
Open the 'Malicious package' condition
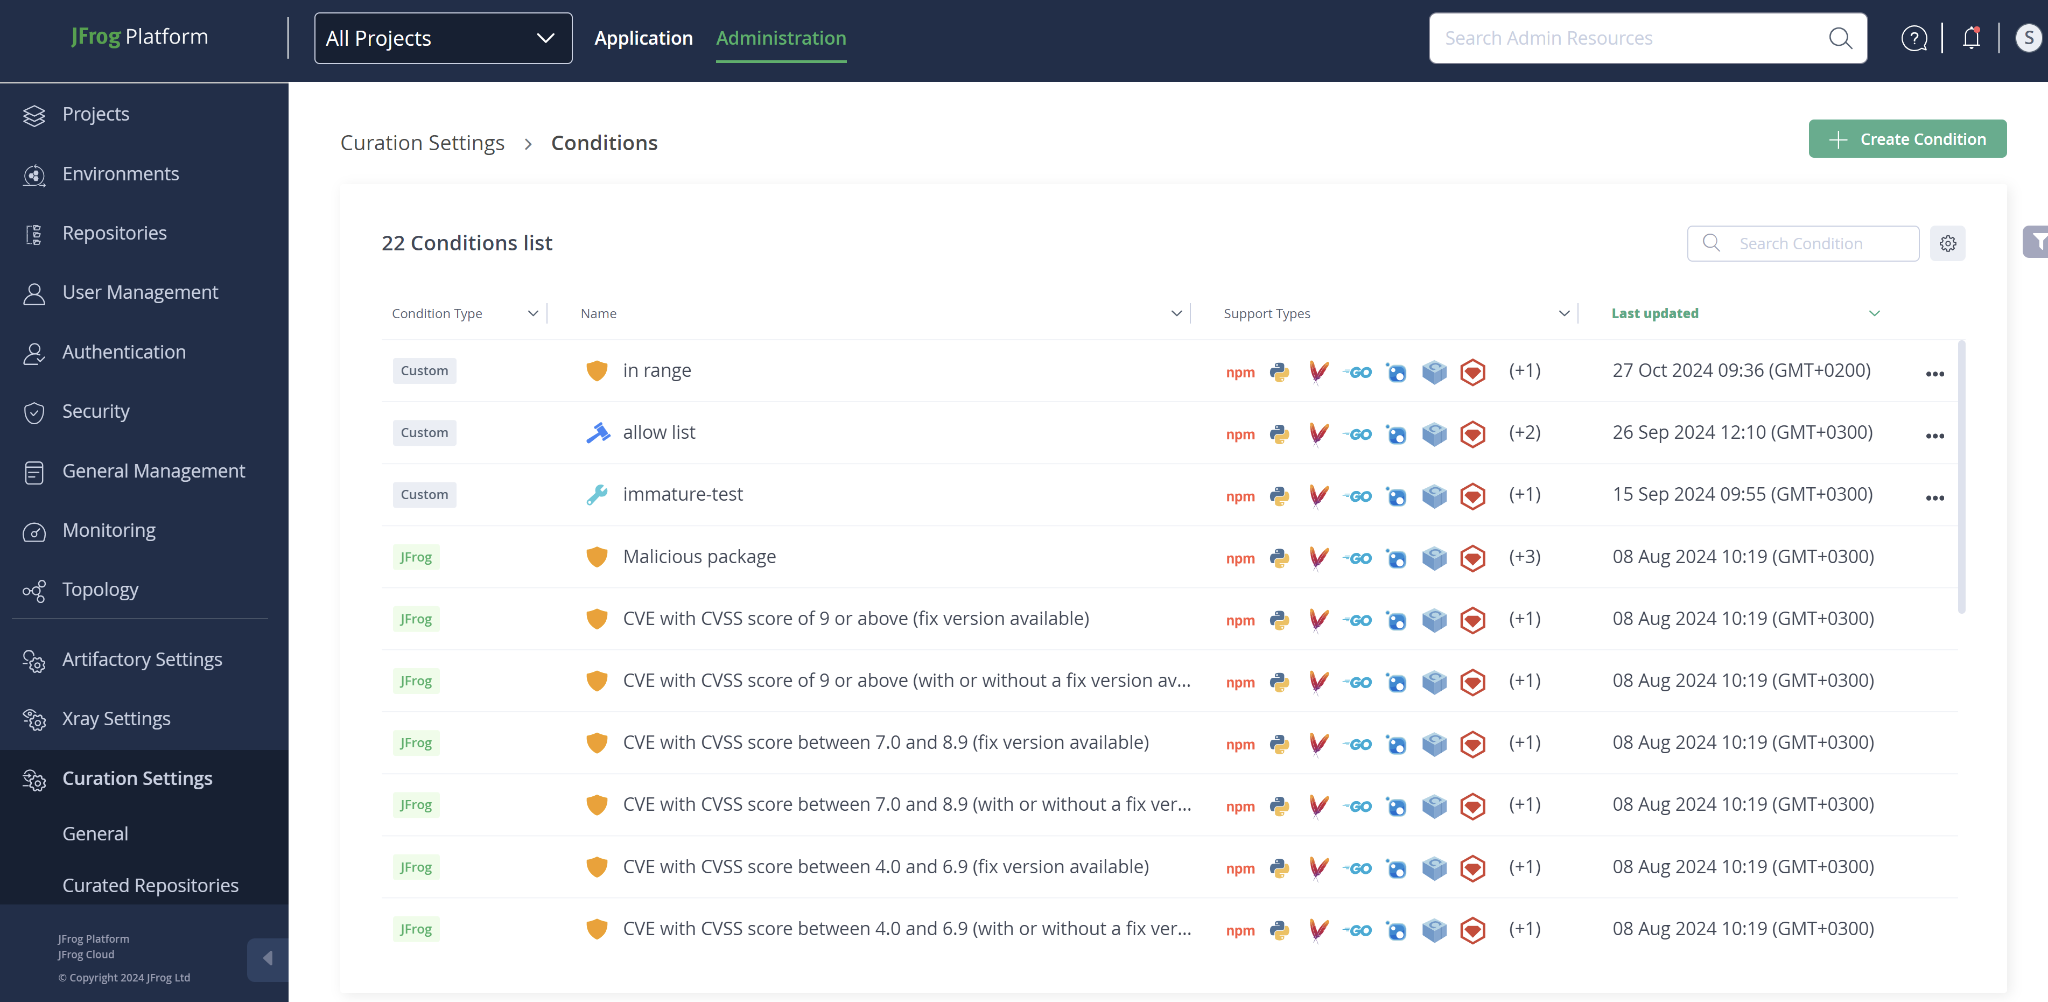click(699, 557)
